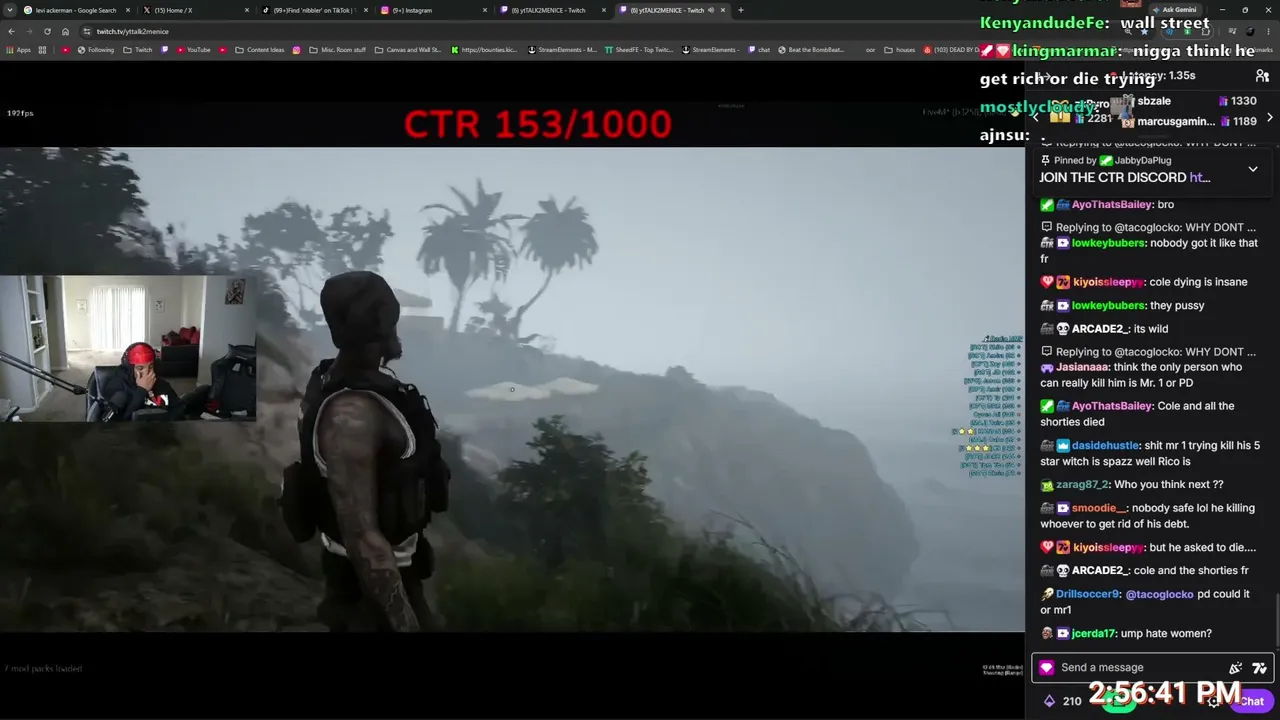Screen dimensions: 1280x720
Task: Click sbzale in the gift leaderboard
Action: pos(1154,101)
